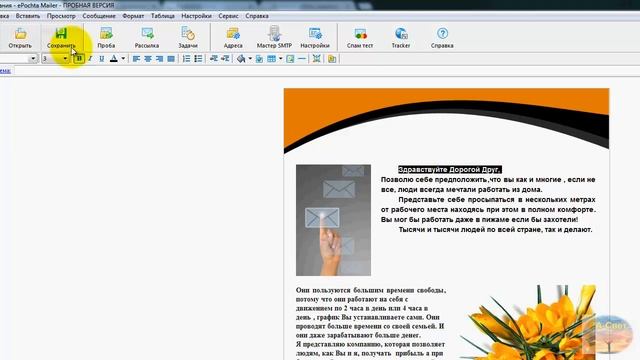Click the subject input field beside the blue link
The height and width of the screenshot is (360, 640).
[326, 71]
